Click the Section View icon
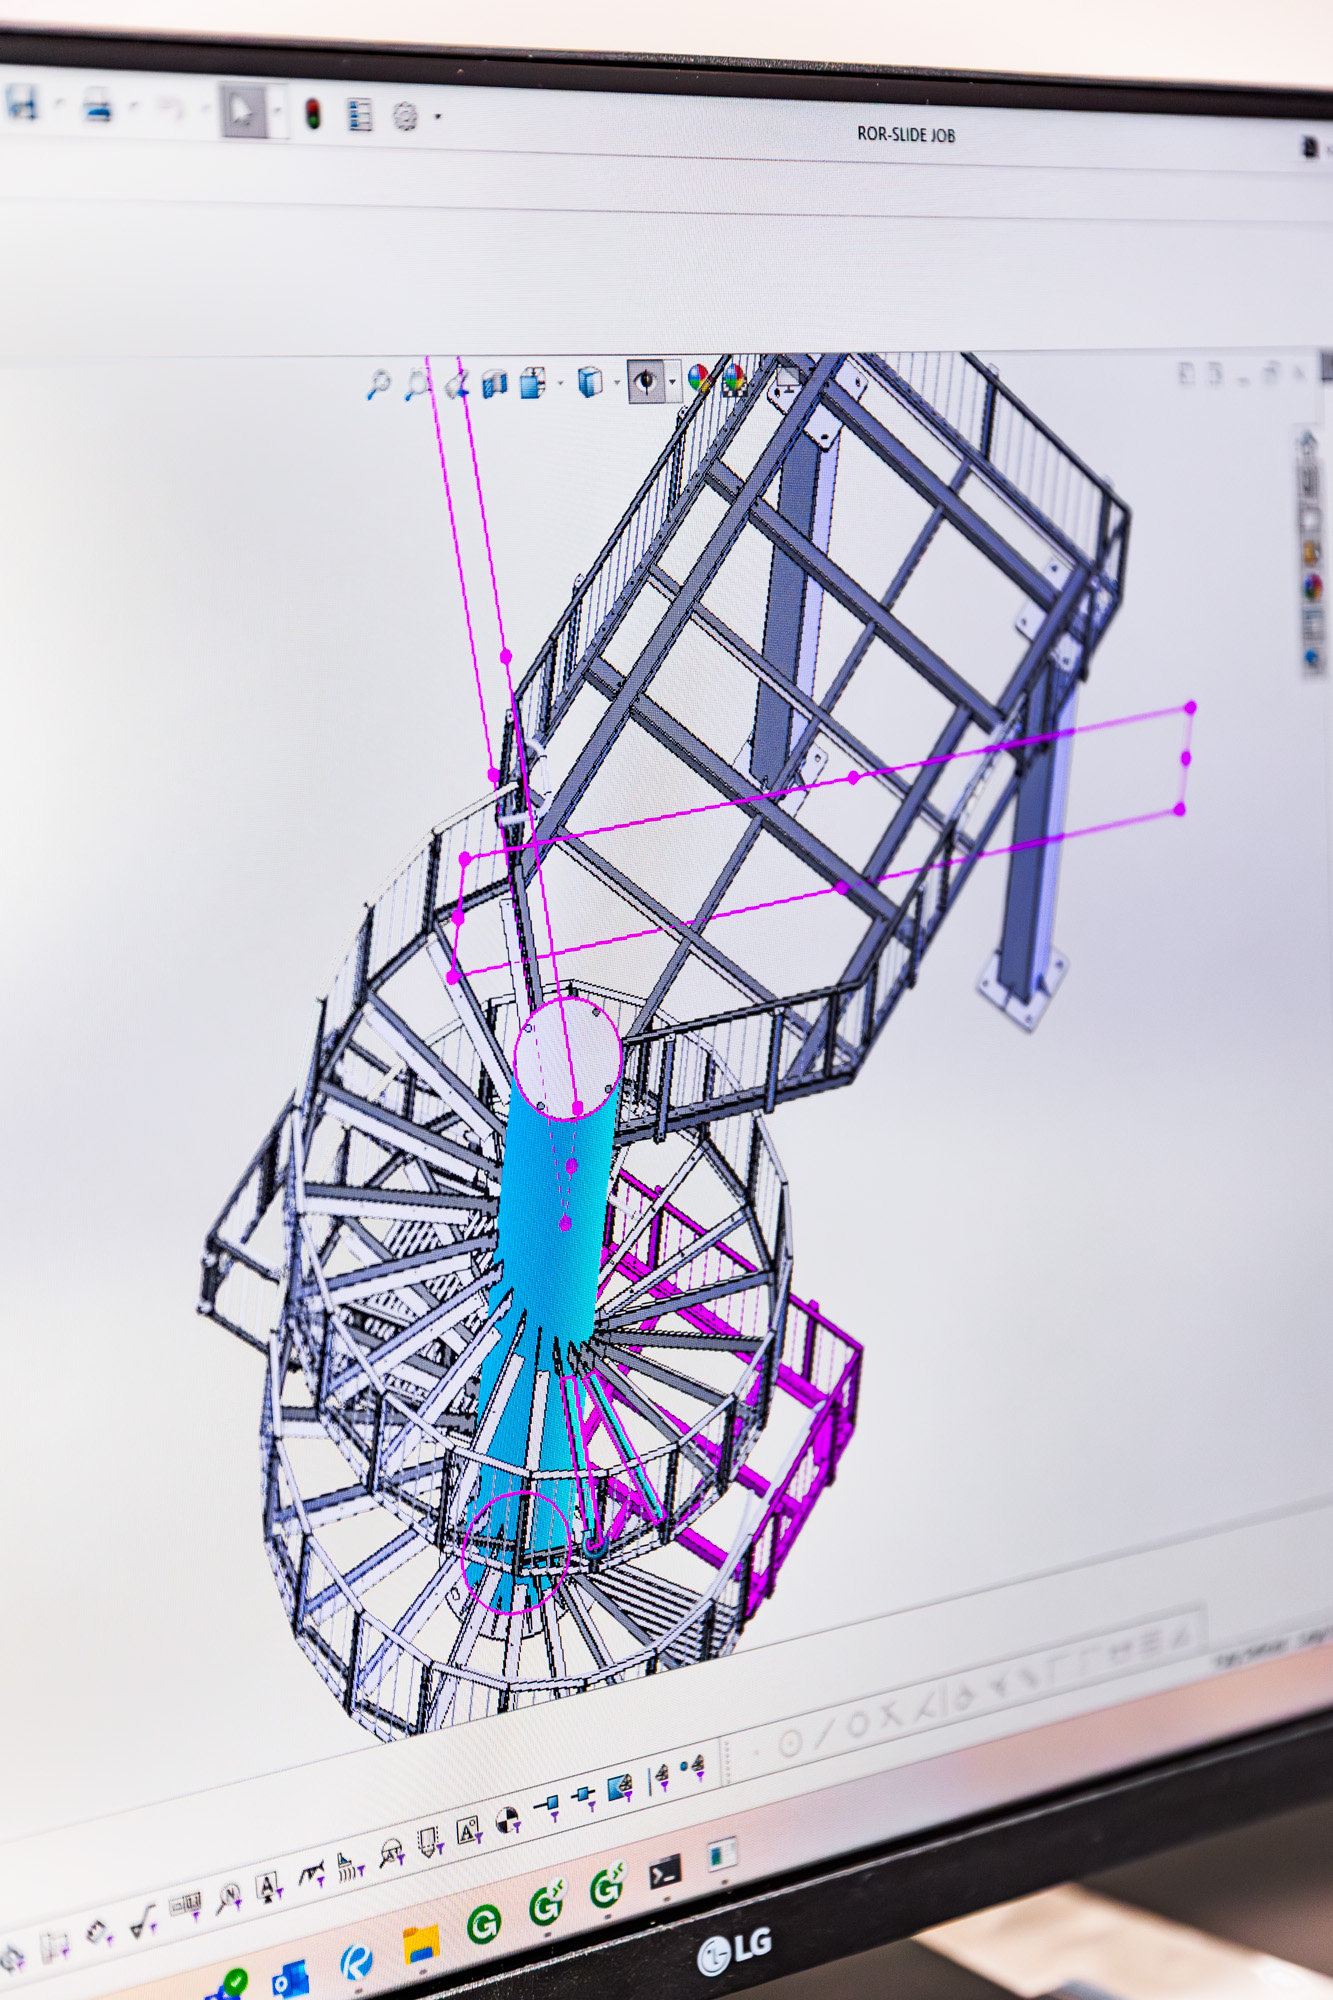 click(x=493, y=384)
